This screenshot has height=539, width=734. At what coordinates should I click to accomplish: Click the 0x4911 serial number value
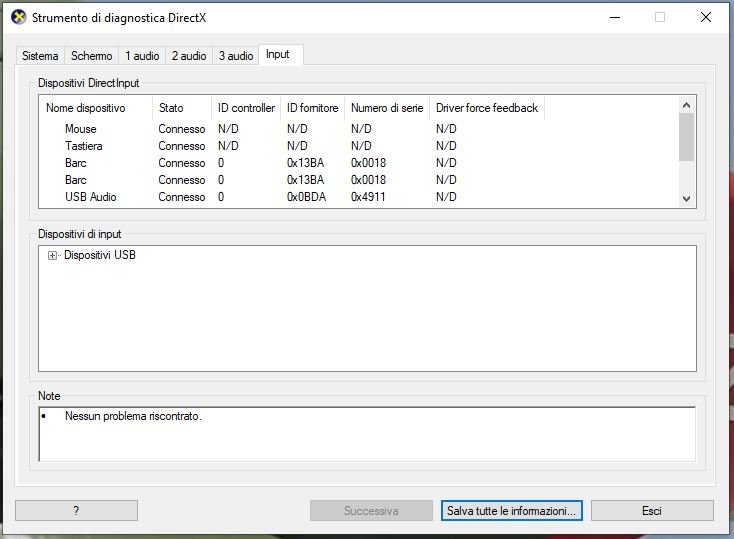[368, 197]
